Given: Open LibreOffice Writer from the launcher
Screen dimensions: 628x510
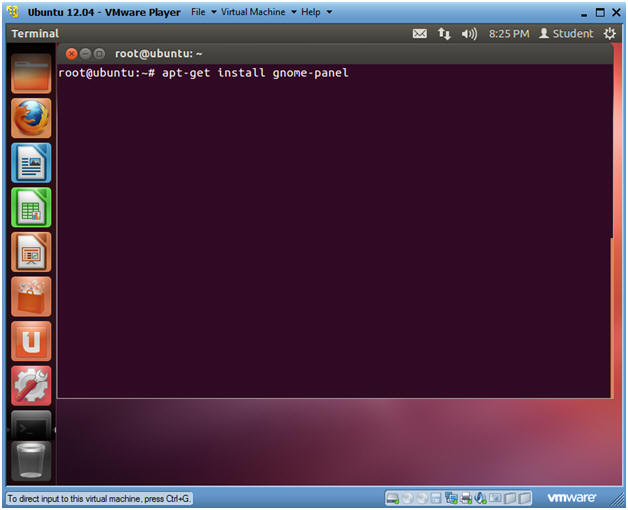Looking at the screenshot, I should (31, 163).
